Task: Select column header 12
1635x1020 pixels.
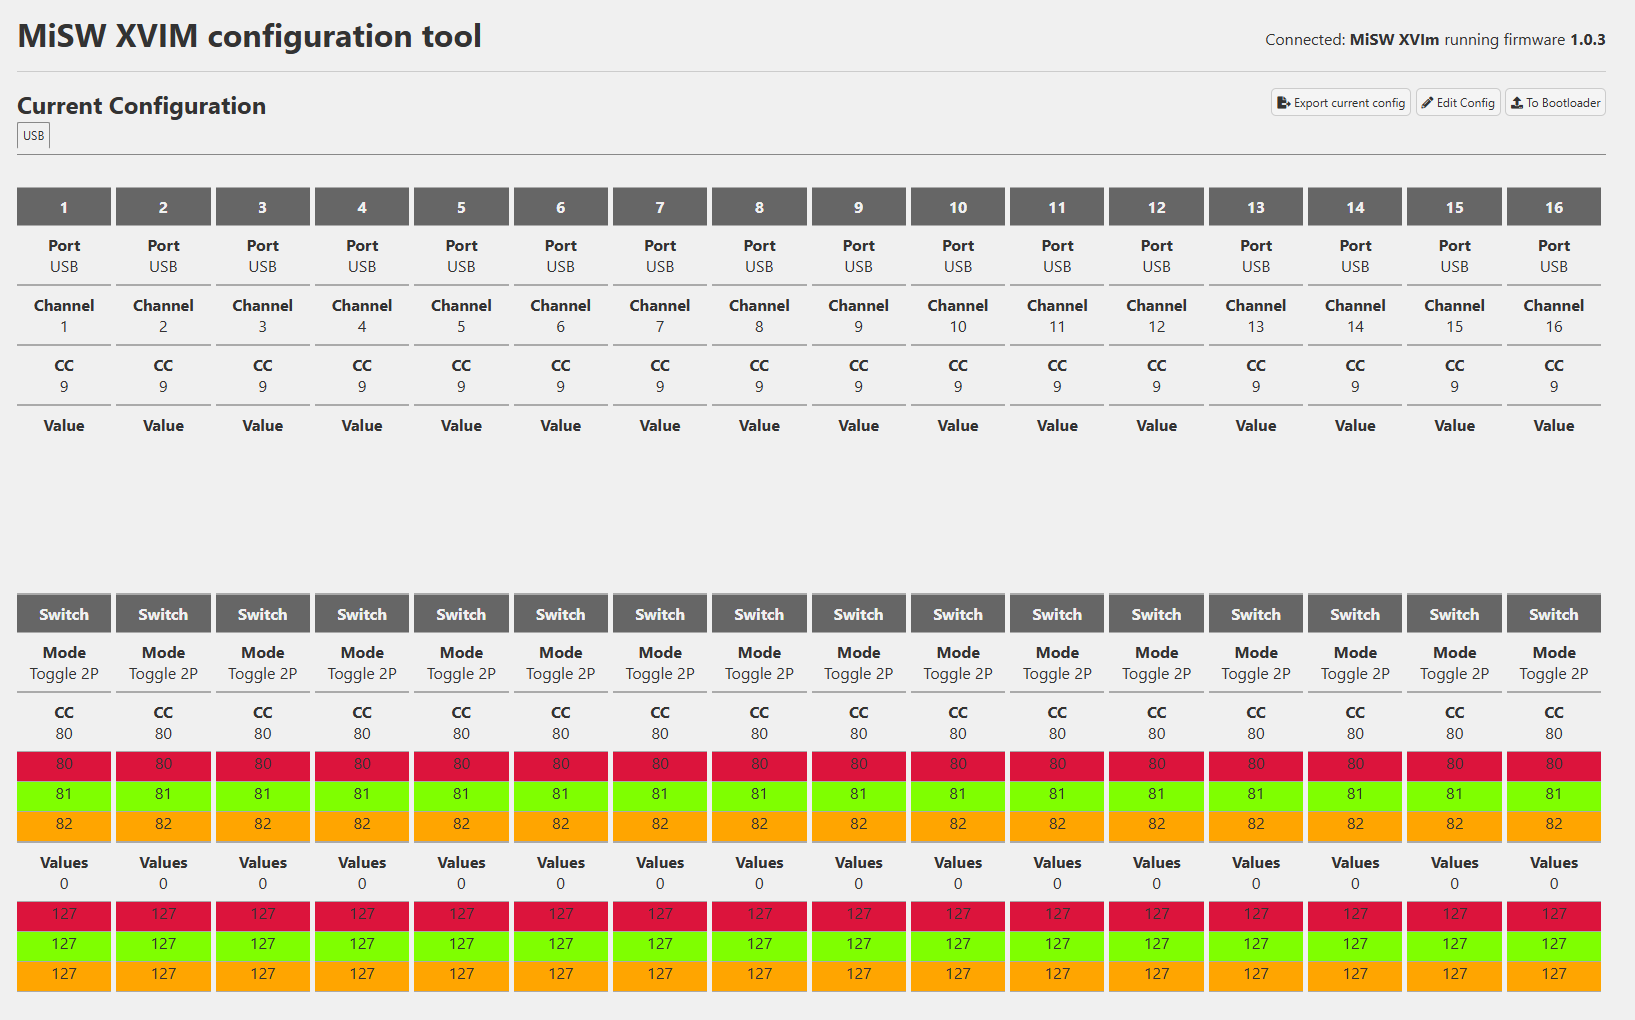Action: [x=1157, y=207]
